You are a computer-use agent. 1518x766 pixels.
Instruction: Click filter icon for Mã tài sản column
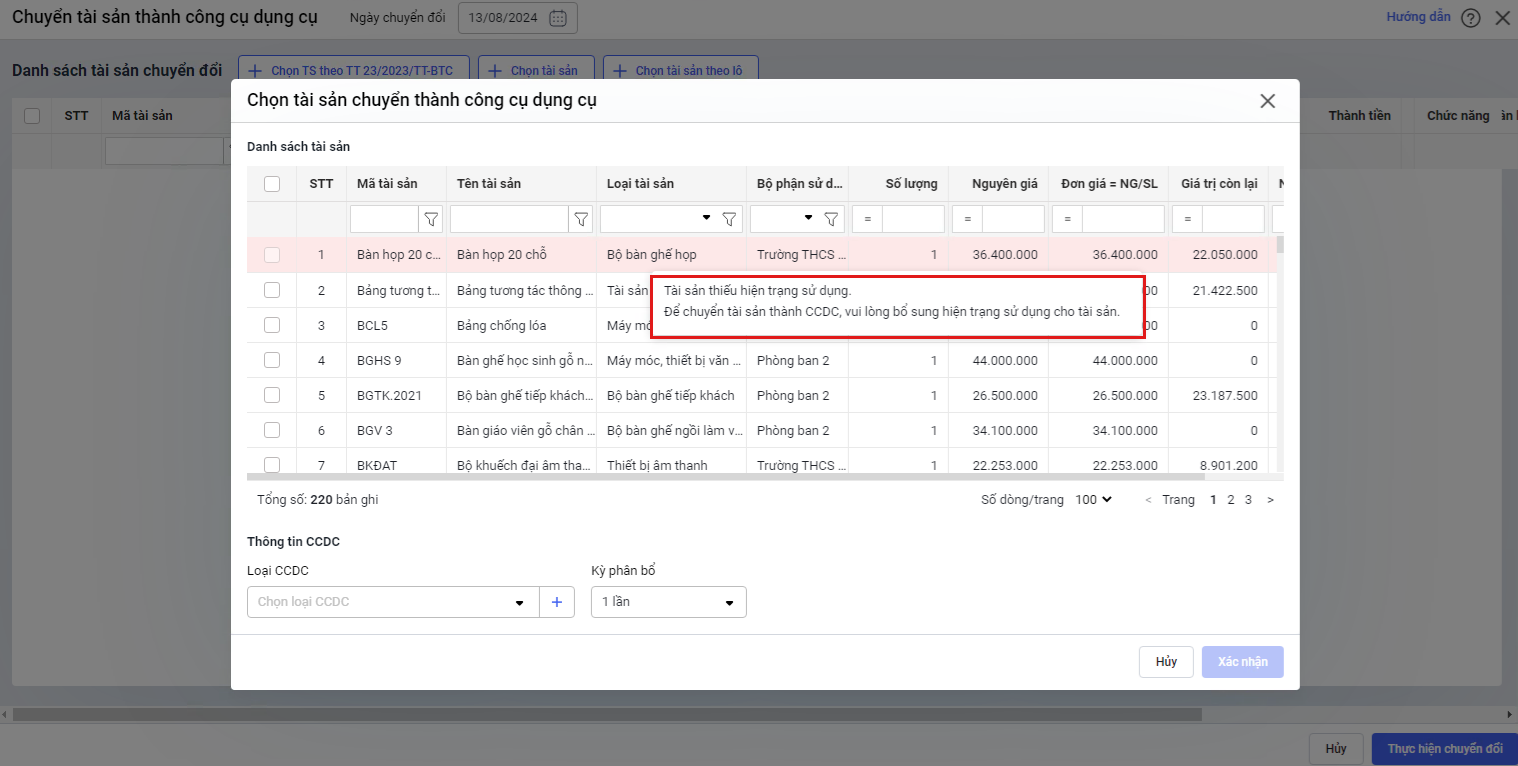point(431,219)
